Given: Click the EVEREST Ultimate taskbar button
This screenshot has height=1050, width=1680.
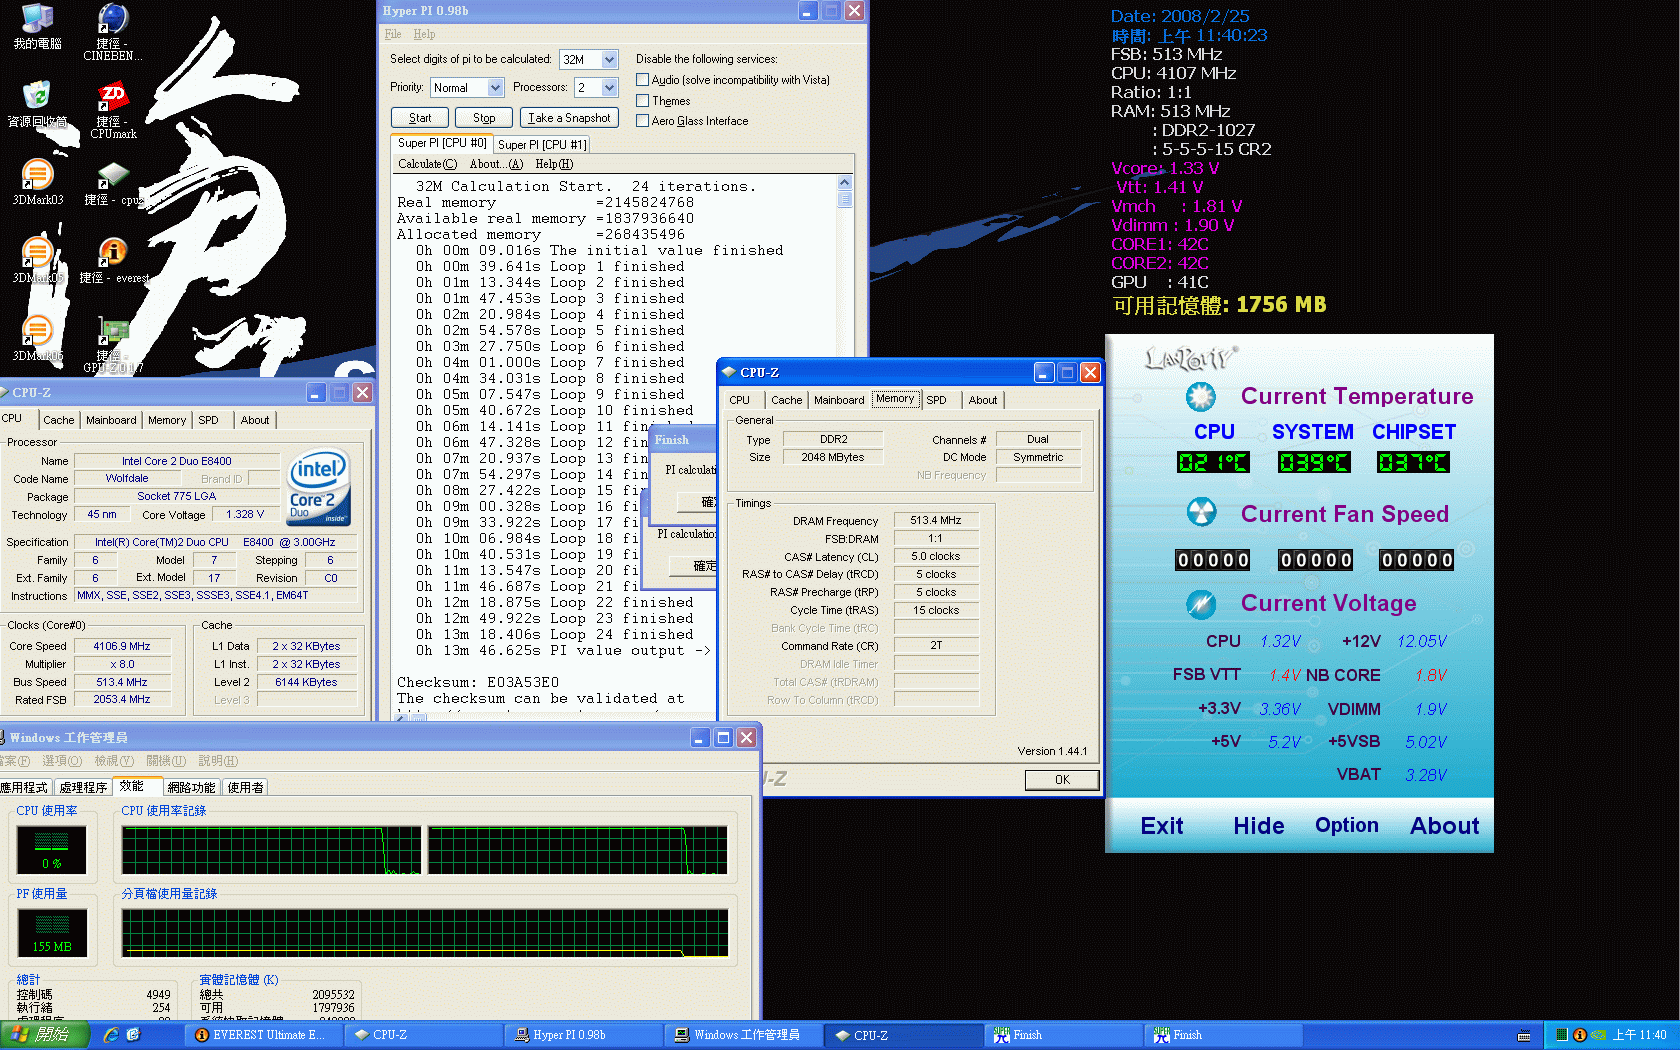Looking at the screenshot, I should (x=264, y=1035).
